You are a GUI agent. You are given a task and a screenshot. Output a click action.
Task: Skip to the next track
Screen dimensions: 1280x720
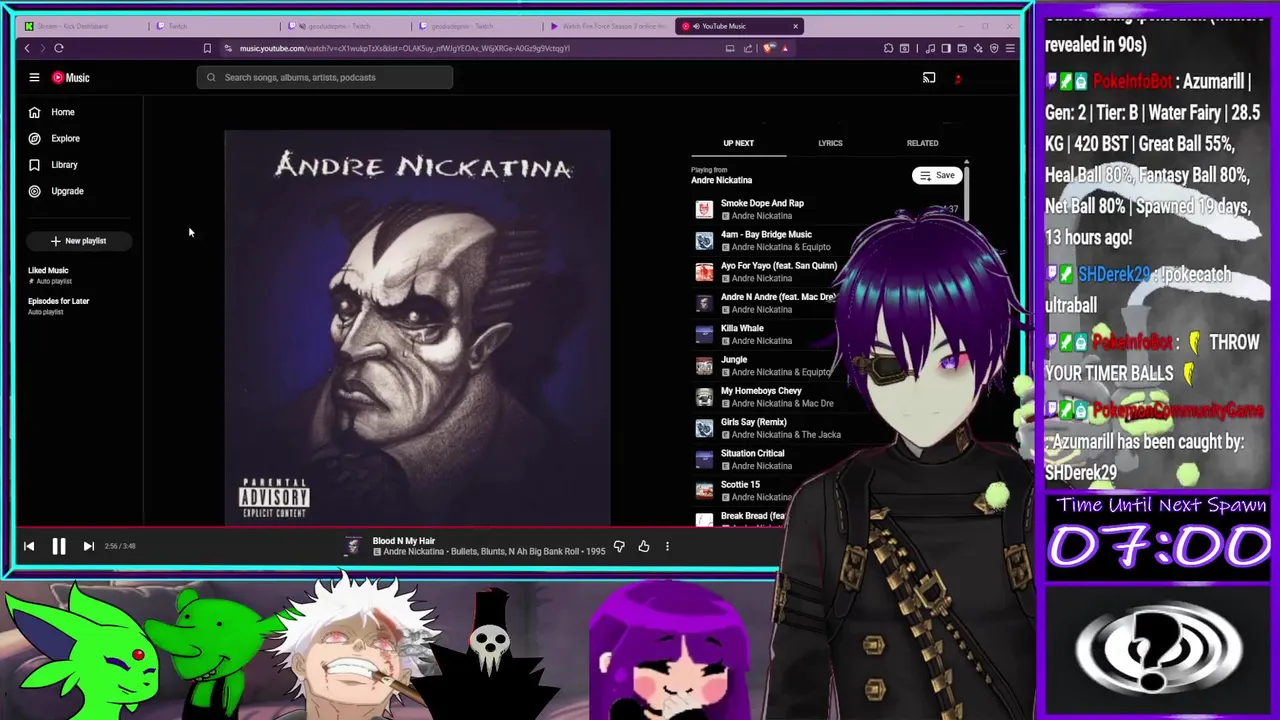click(88, 546)
